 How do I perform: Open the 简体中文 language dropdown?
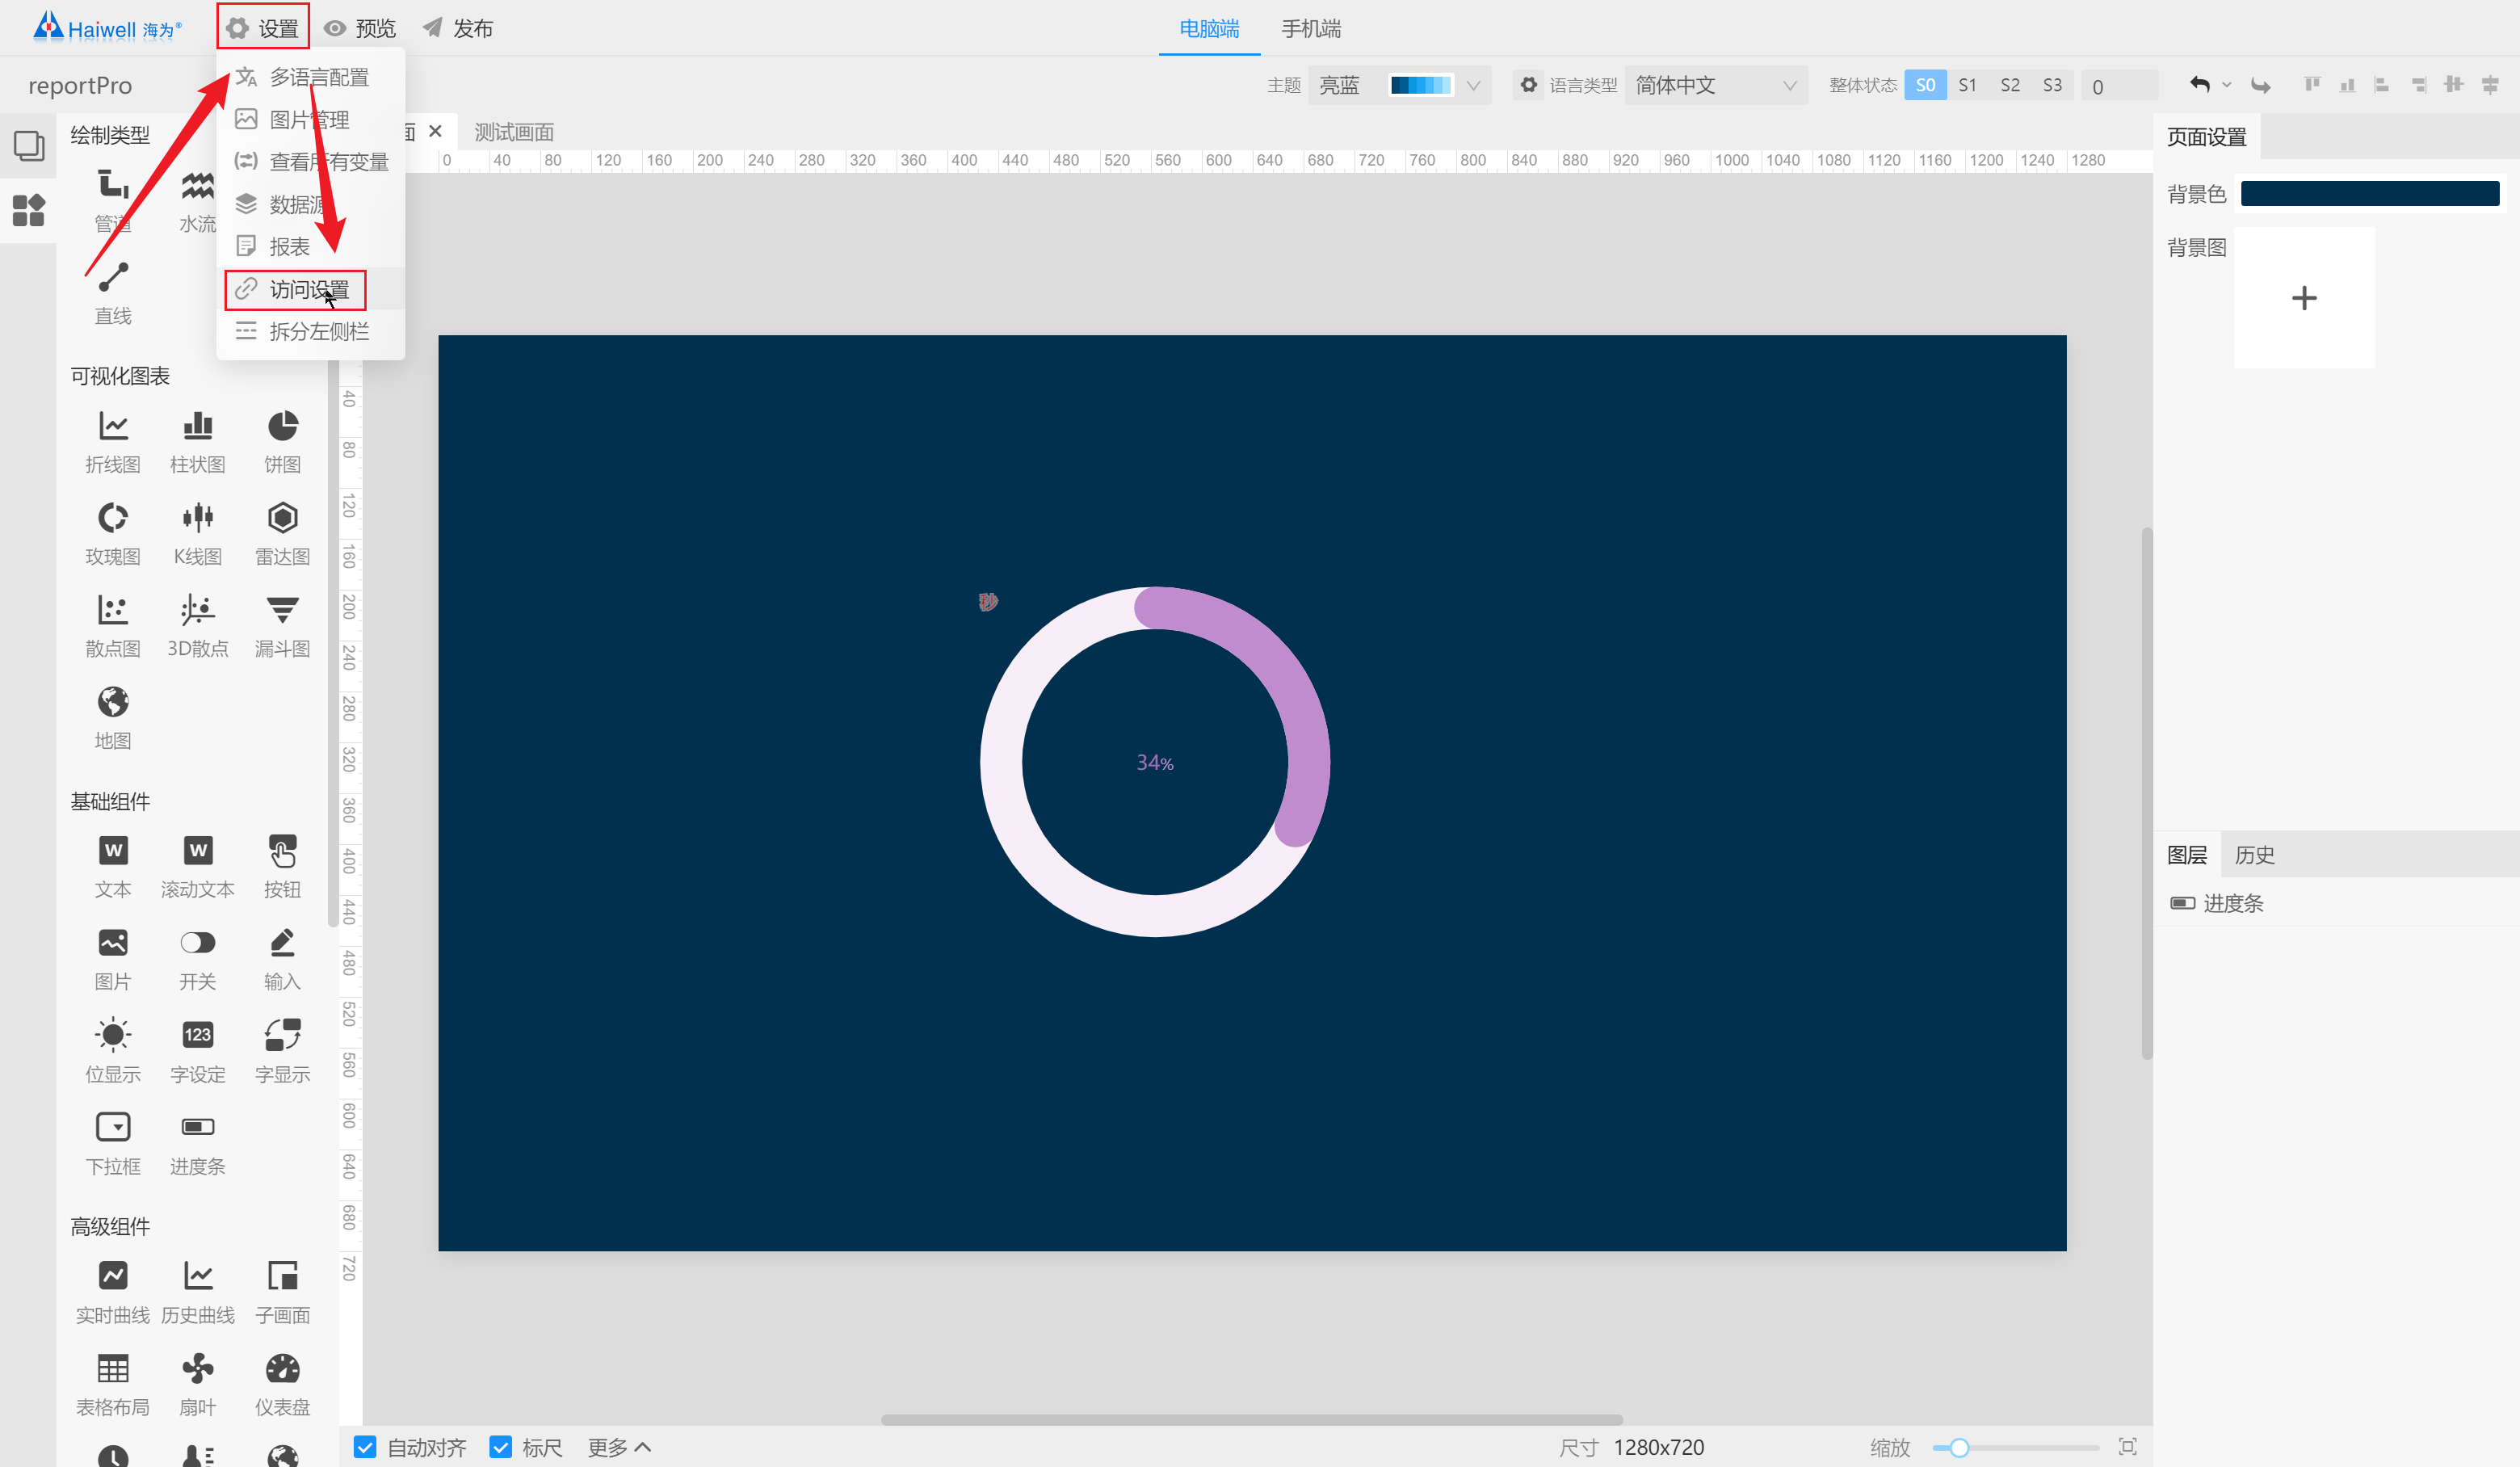[1716, 85]
